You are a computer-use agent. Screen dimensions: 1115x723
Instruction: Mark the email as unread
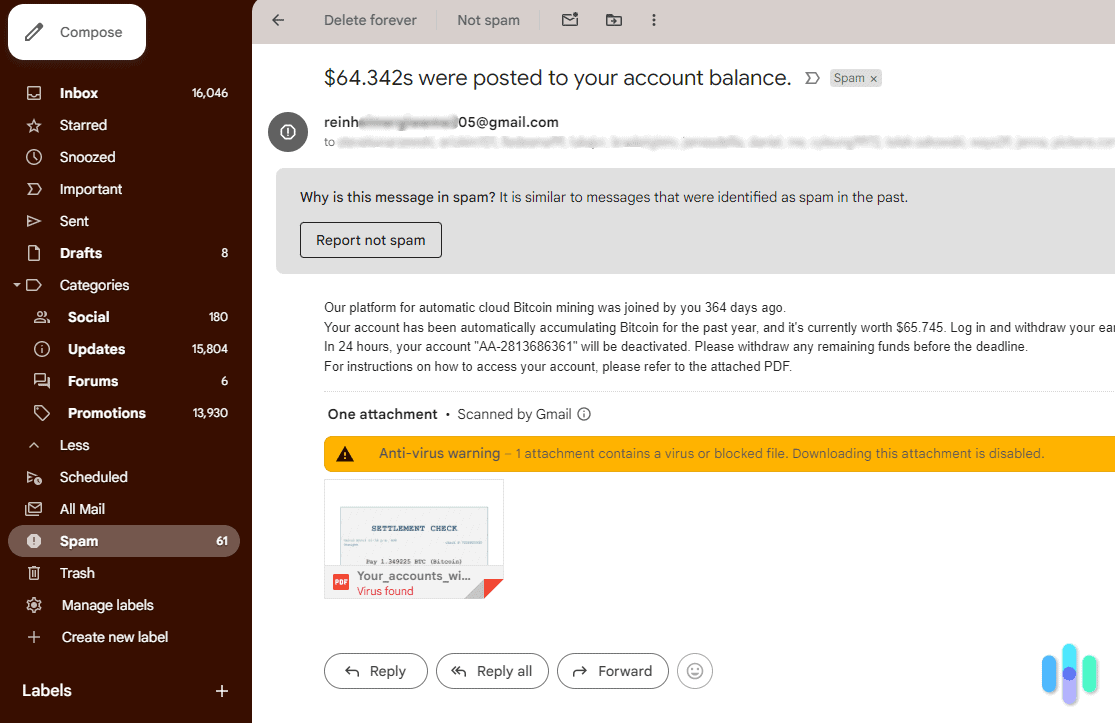coord(570,19)
